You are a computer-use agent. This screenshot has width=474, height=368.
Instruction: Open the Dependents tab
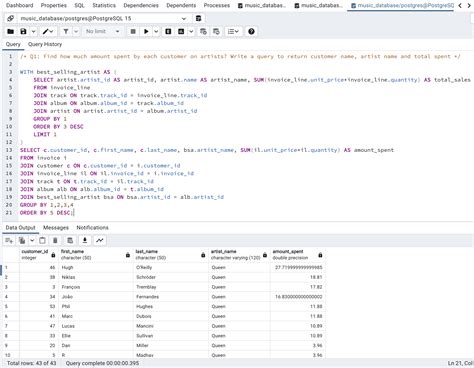pyautogui.click(x=181, y=5)
